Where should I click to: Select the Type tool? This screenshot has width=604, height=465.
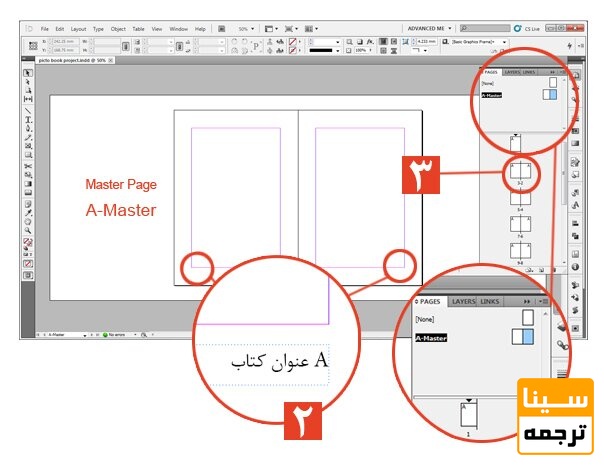click(x=28, y=120)
